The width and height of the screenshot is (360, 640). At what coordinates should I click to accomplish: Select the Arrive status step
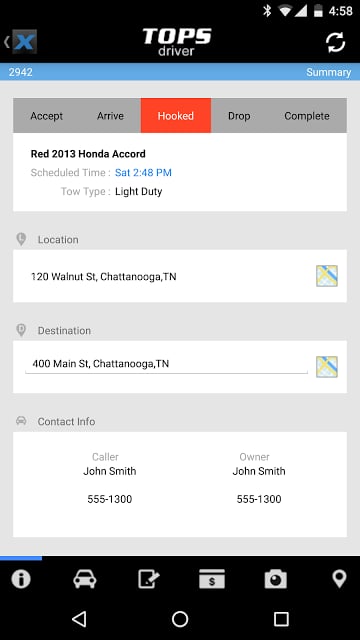point(110,116)
